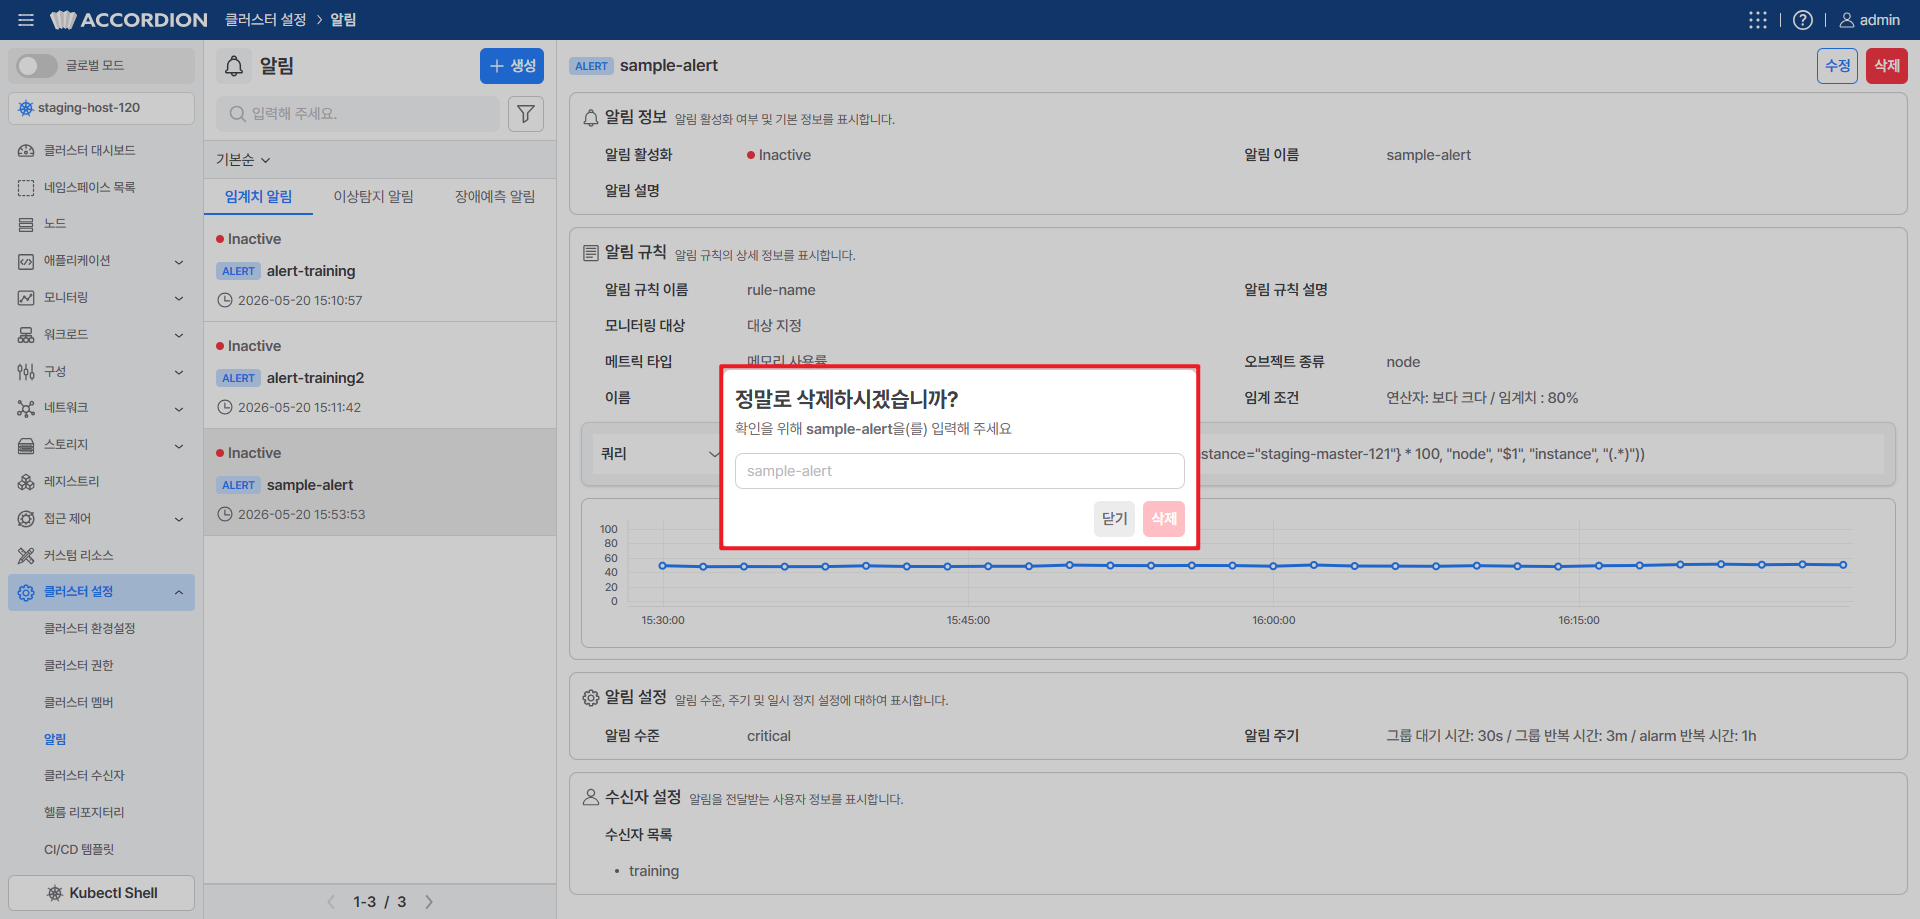This screenshot has height=919, width=1920.
Task: Launch Kubectl Shell
Action: coord(101,893)
